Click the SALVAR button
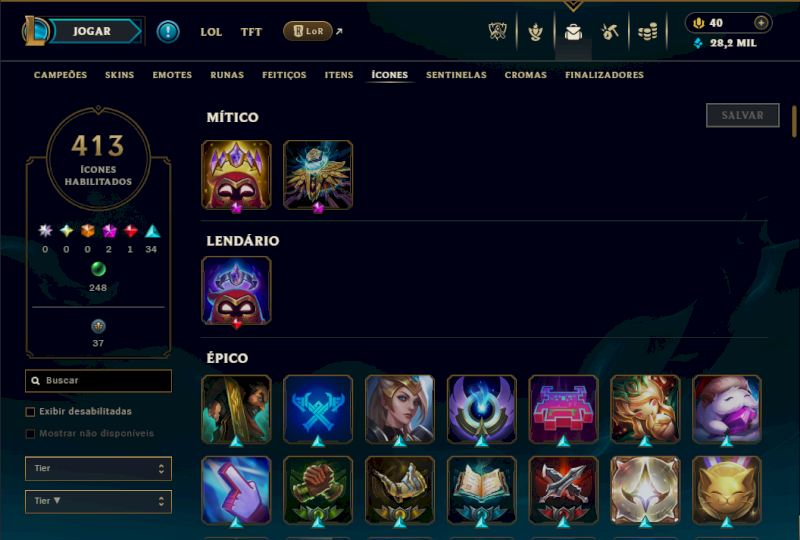This screenshot has width=800, height=540. (x=743, y=115)
